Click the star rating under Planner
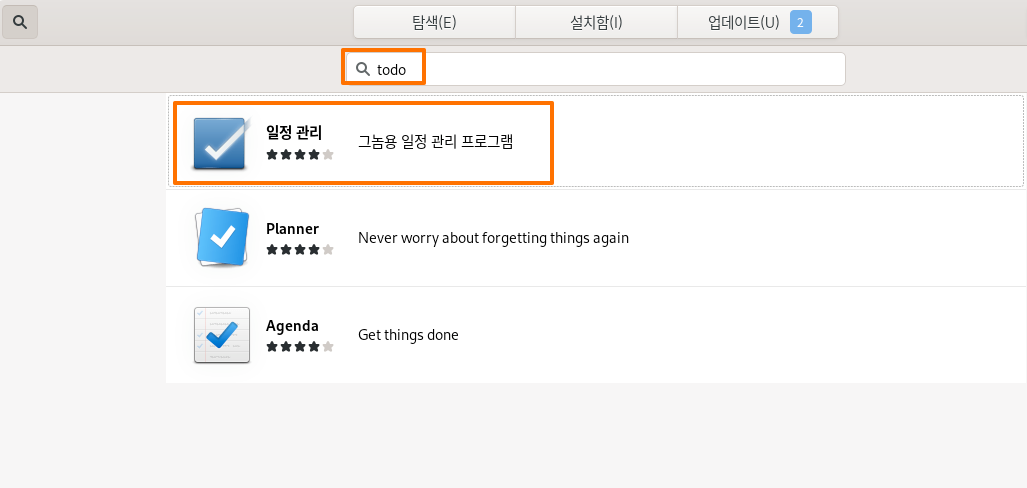1027x488 pixels. pyautogui.click(x=300, y=250)
